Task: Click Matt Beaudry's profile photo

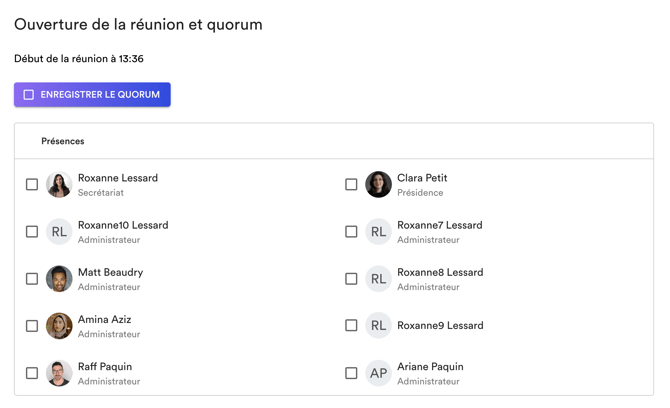Action: (x=59, y=279)
